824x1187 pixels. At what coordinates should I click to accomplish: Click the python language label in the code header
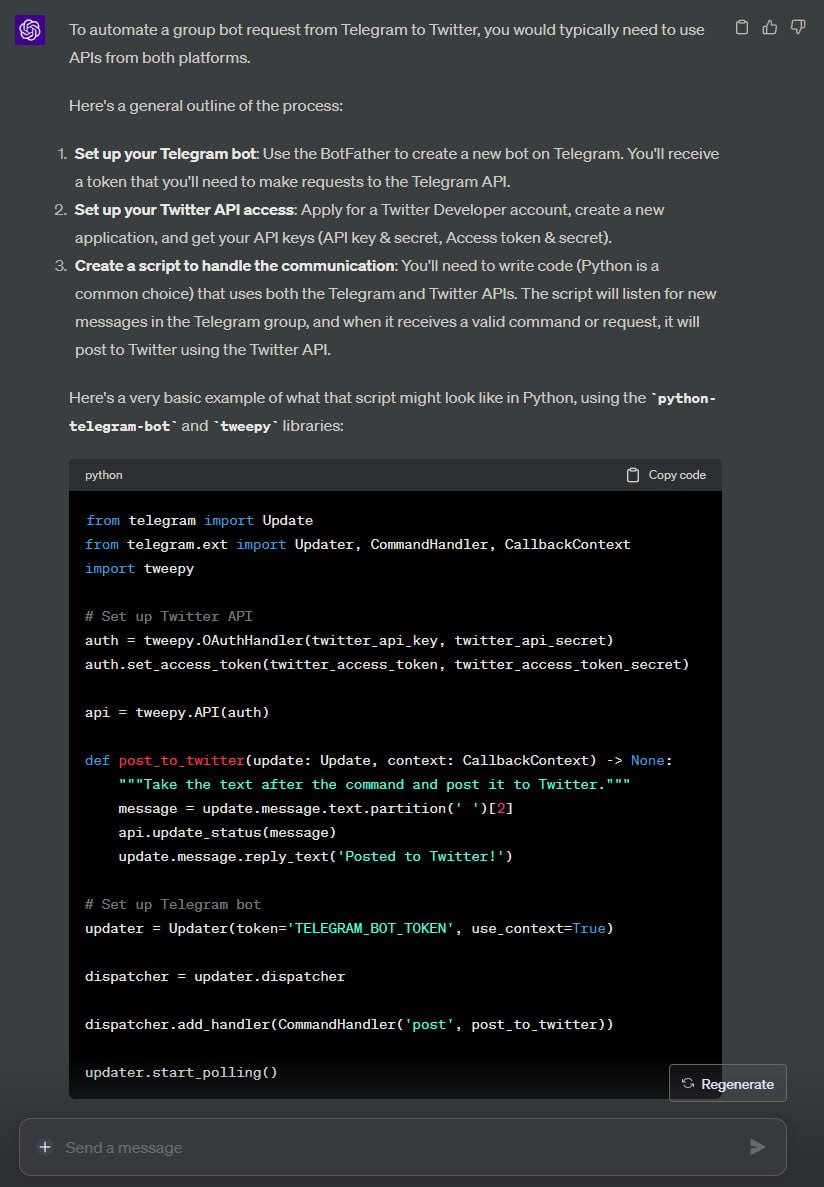[x=104, y=475]
